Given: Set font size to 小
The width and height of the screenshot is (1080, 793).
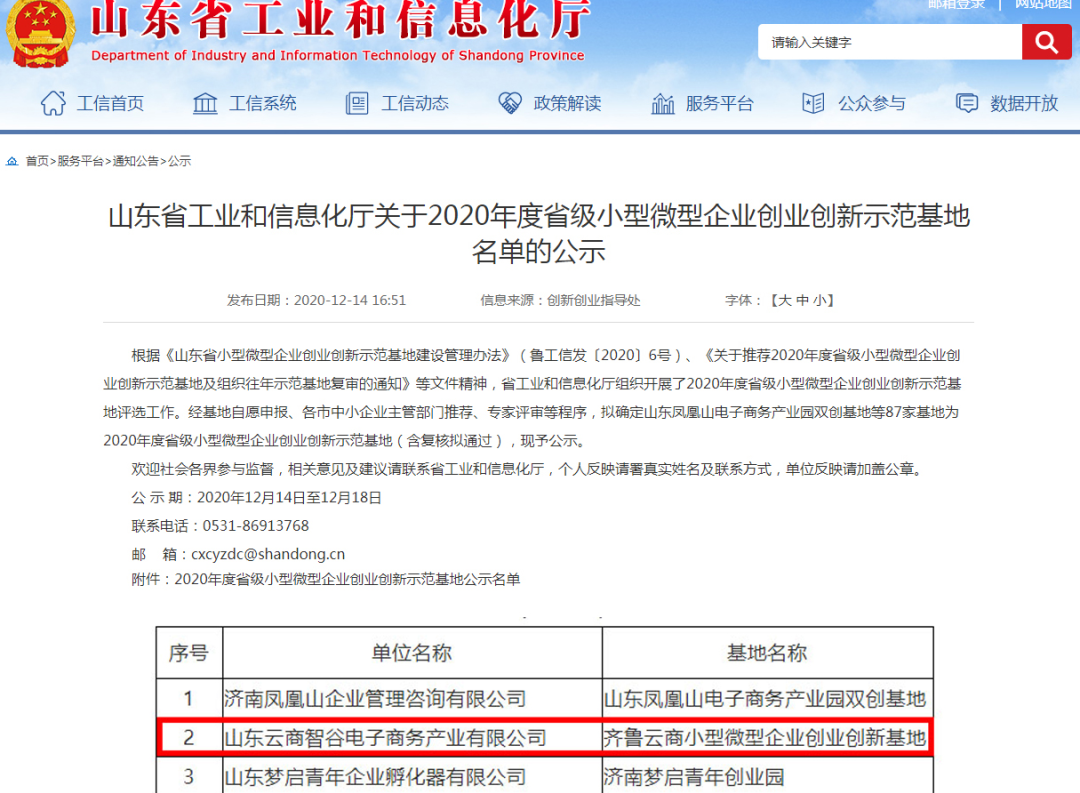Looking at the screenshot, I should [x=819, y=300].
